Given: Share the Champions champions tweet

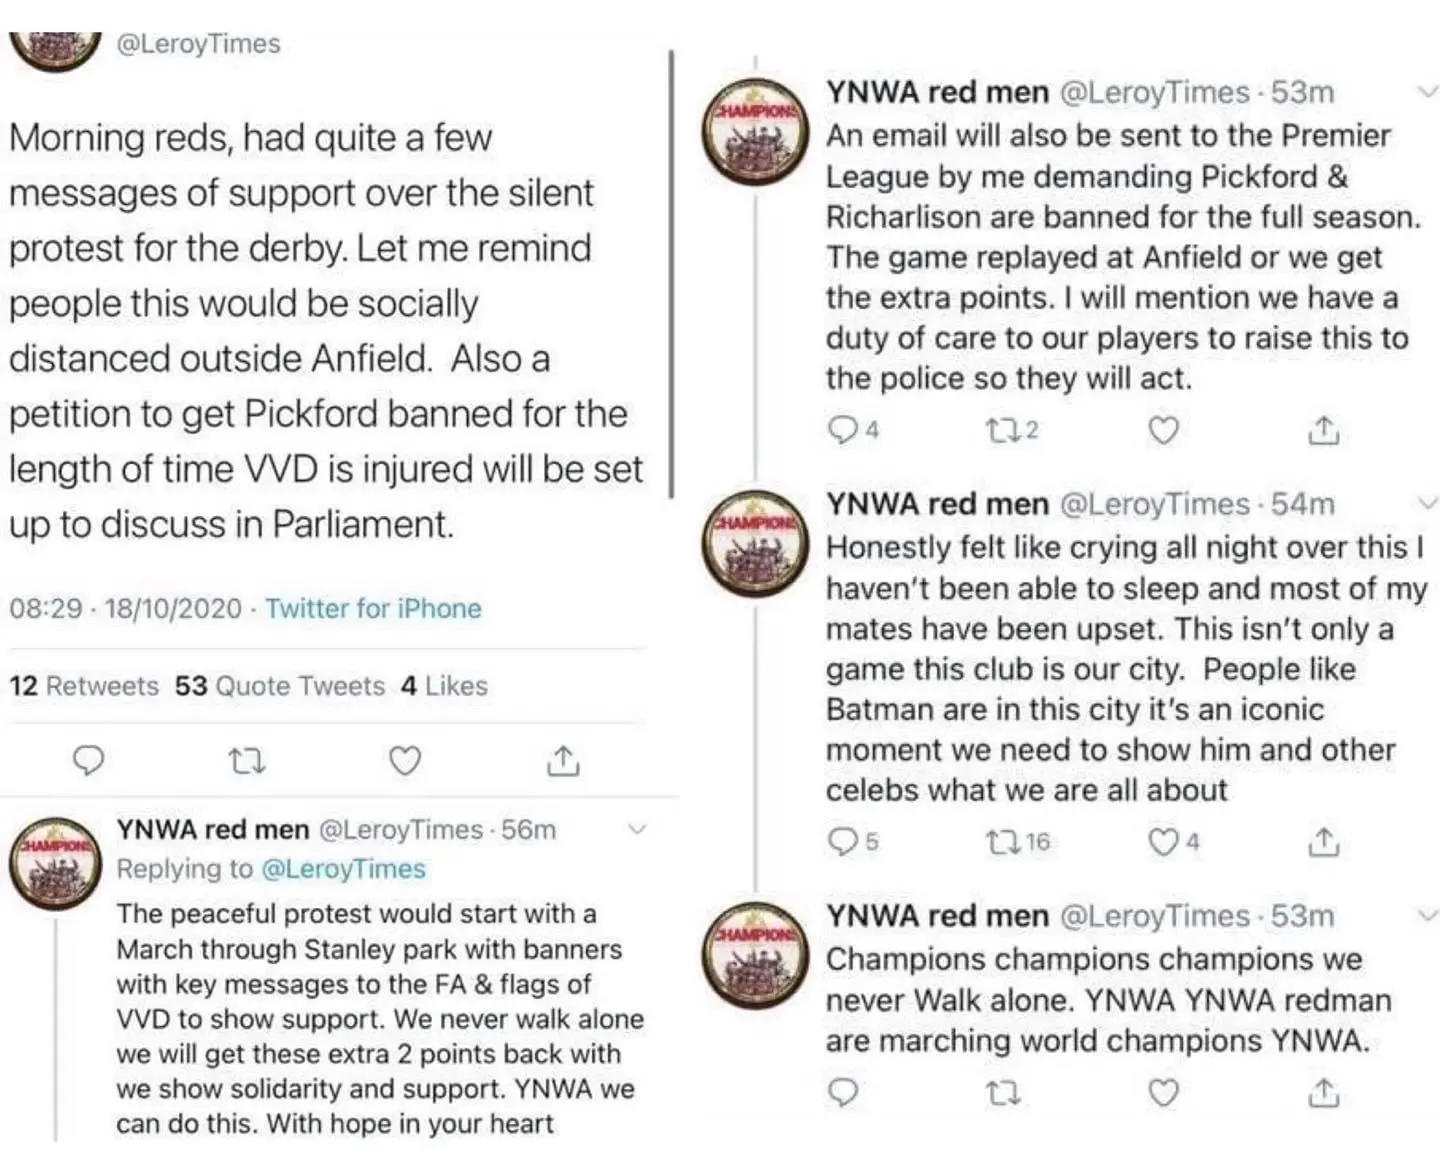Looking at the screenshot, I should [x=1323, y=1093].
